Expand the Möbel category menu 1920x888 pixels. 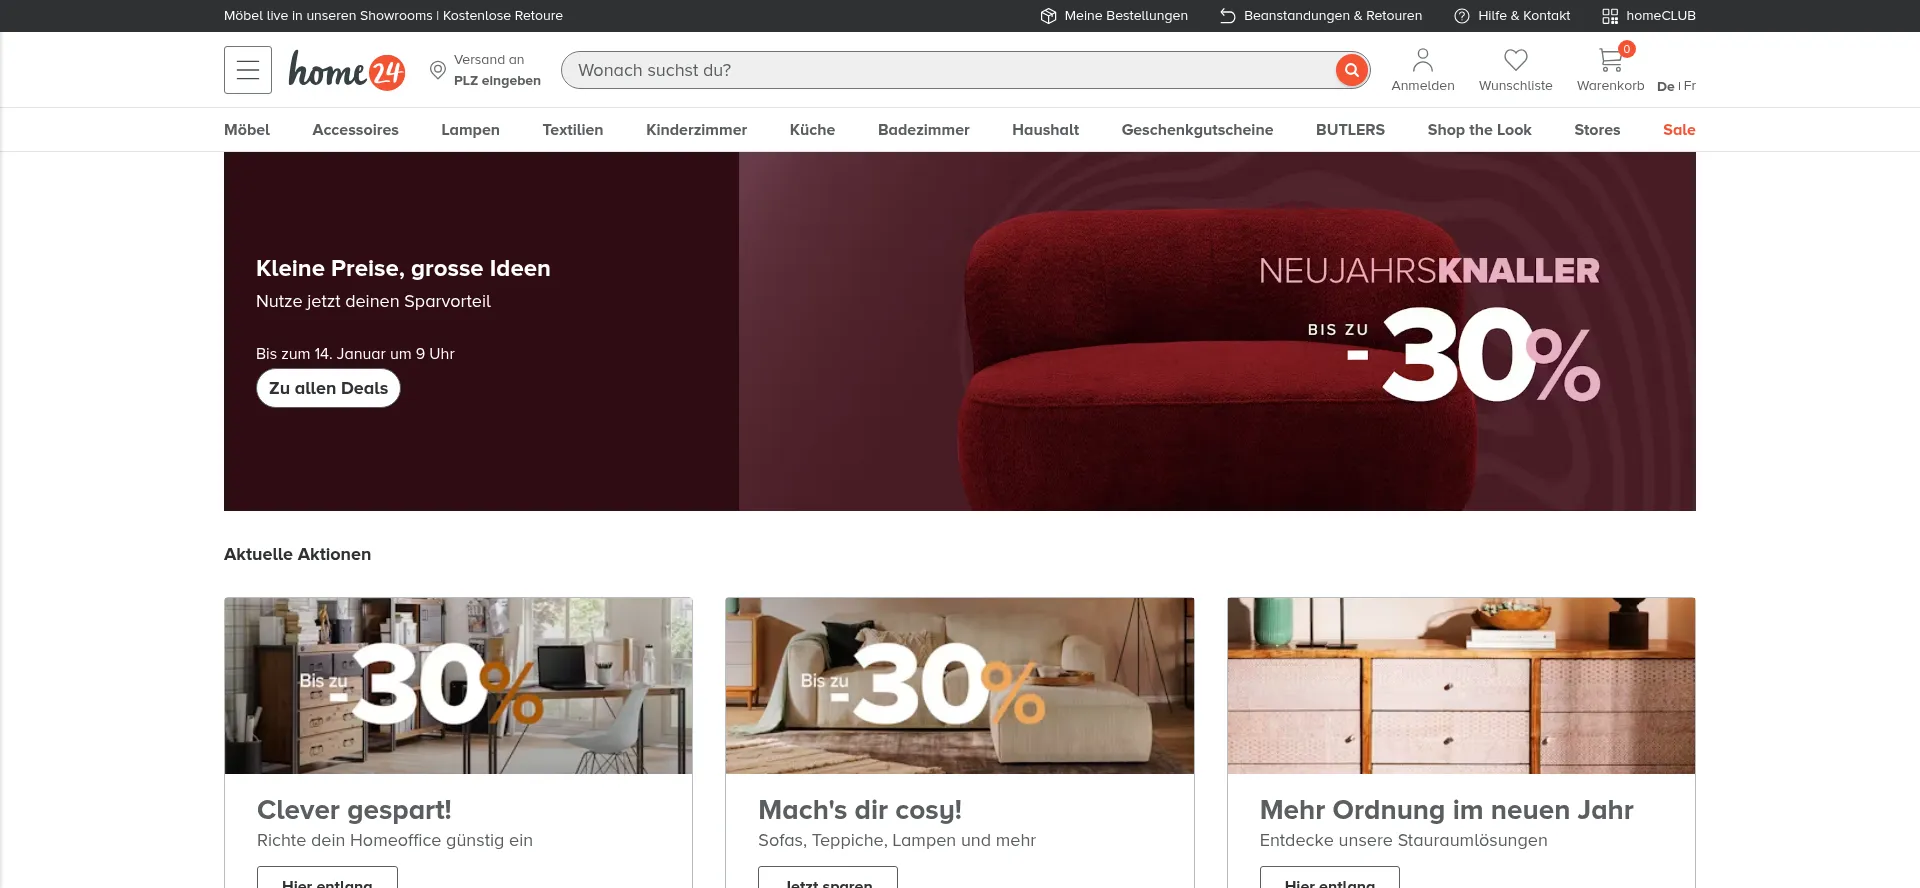tap(247, 130)
